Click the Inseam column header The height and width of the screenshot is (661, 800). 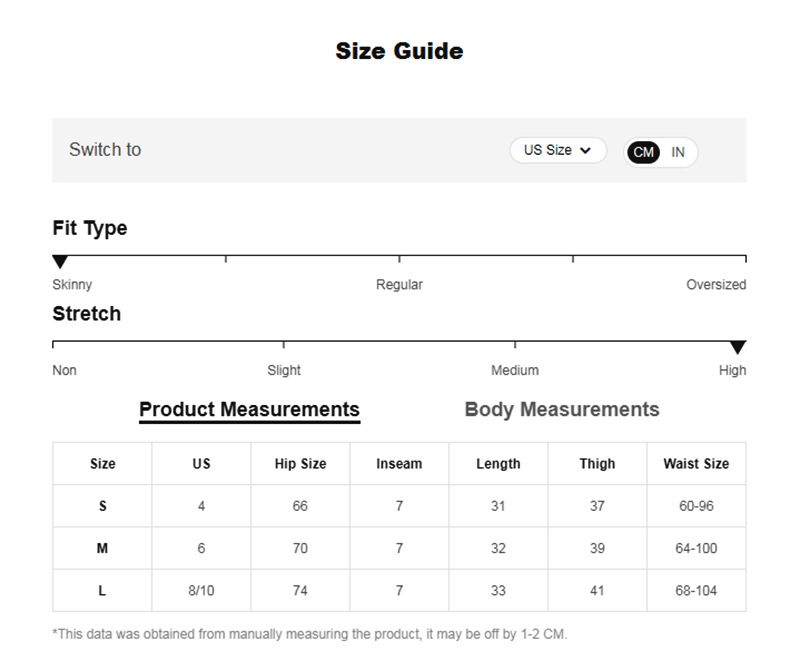tap(399, 464)
